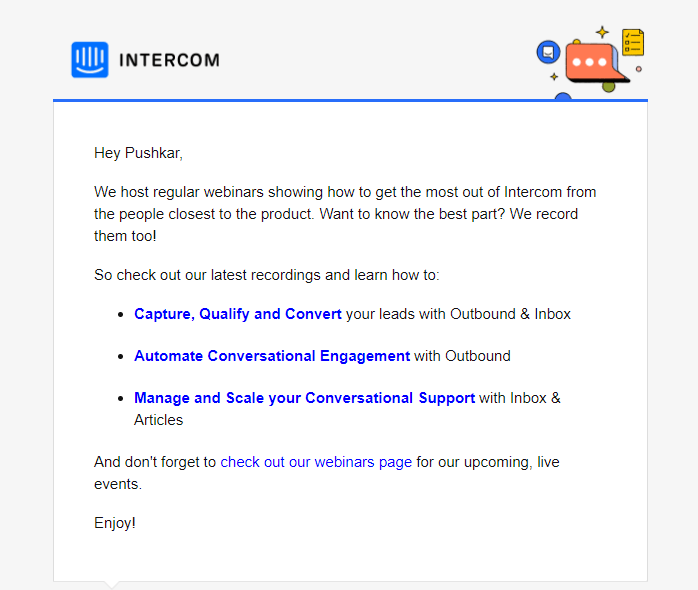The width and height of the screenshot is (698, 590).
Task: Click the So check out our latest recordings sentence
Action: pyautogui.click(x=267, y=275)
